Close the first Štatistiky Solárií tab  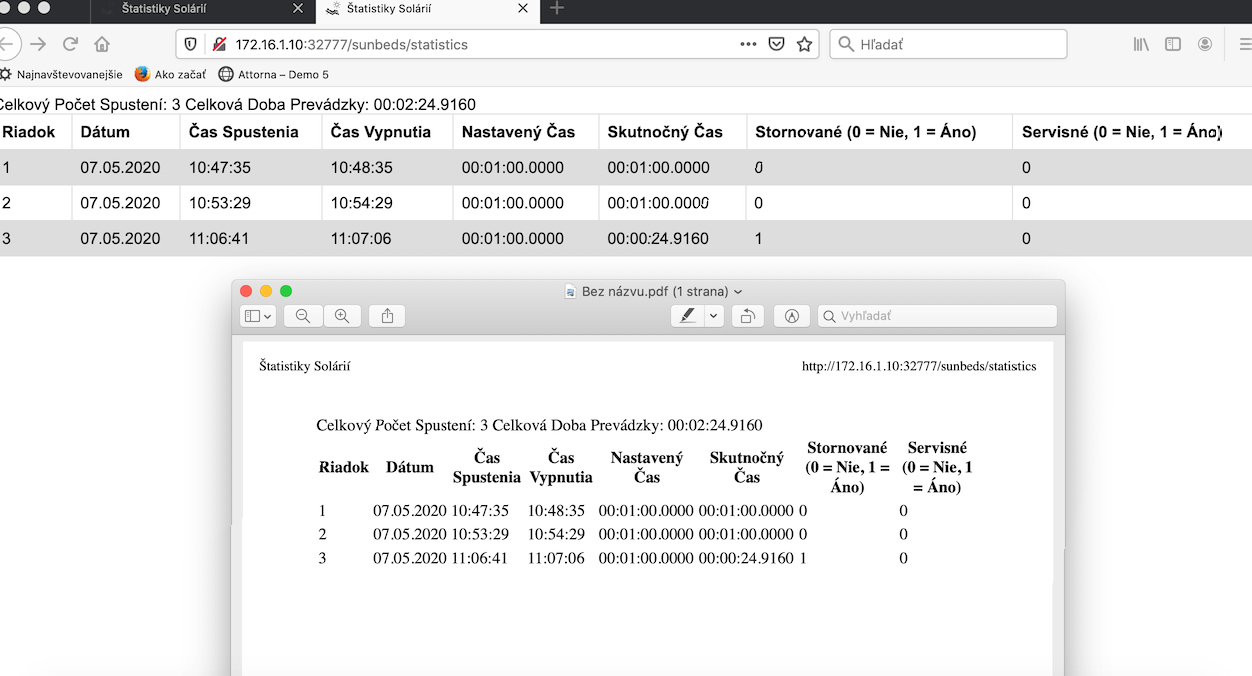[x=297, y=9]
